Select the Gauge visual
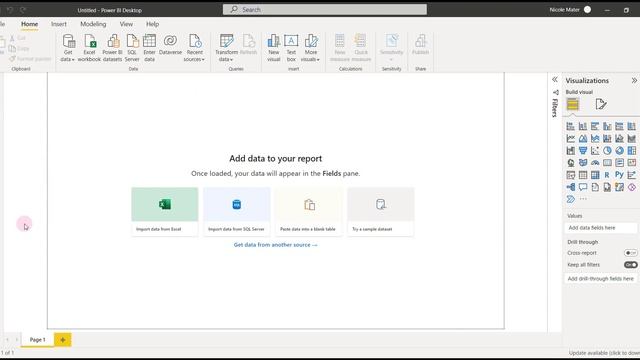This screenshot has width=640, height=360. pos(595,163)
